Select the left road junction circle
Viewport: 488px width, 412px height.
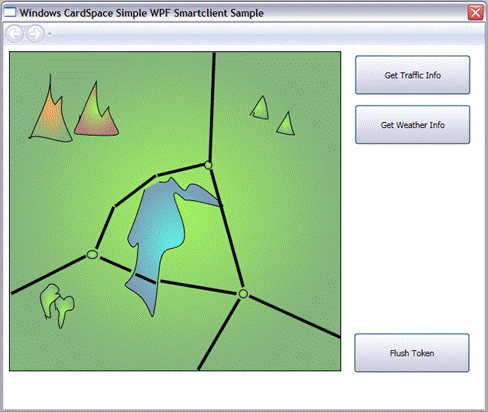coord(92,255)
